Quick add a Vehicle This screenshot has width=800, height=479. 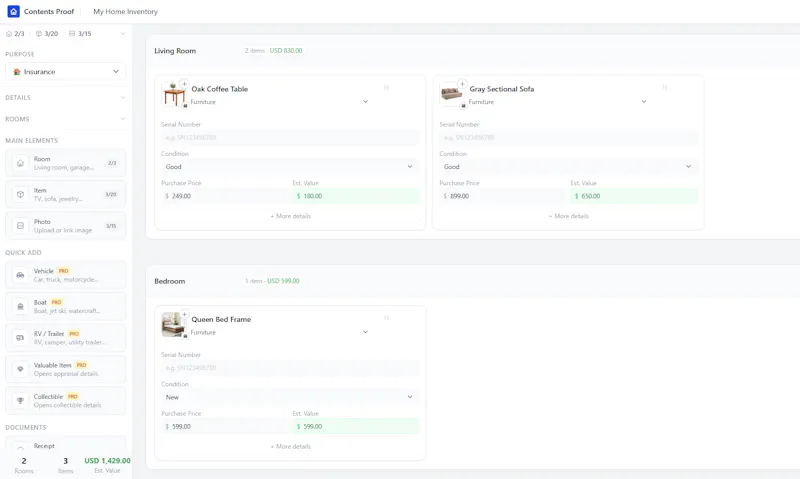(x=66, y=275)
